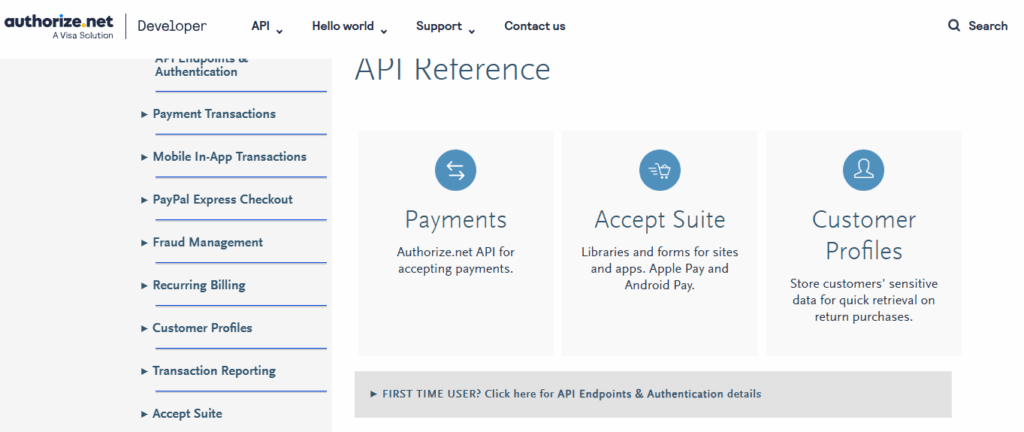Viewport: 1024px width, 432px height.
Task: Open the Payments card heading
Action: point(456,220)
